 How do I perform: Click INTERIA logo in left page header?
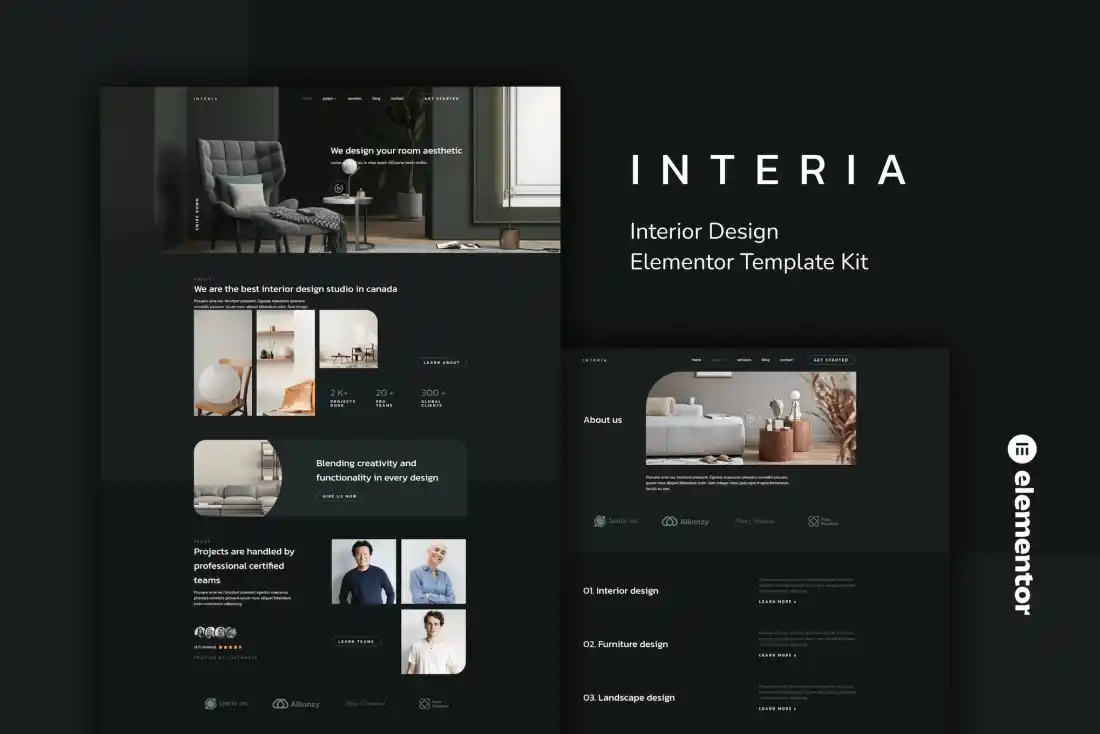[205, 99]
